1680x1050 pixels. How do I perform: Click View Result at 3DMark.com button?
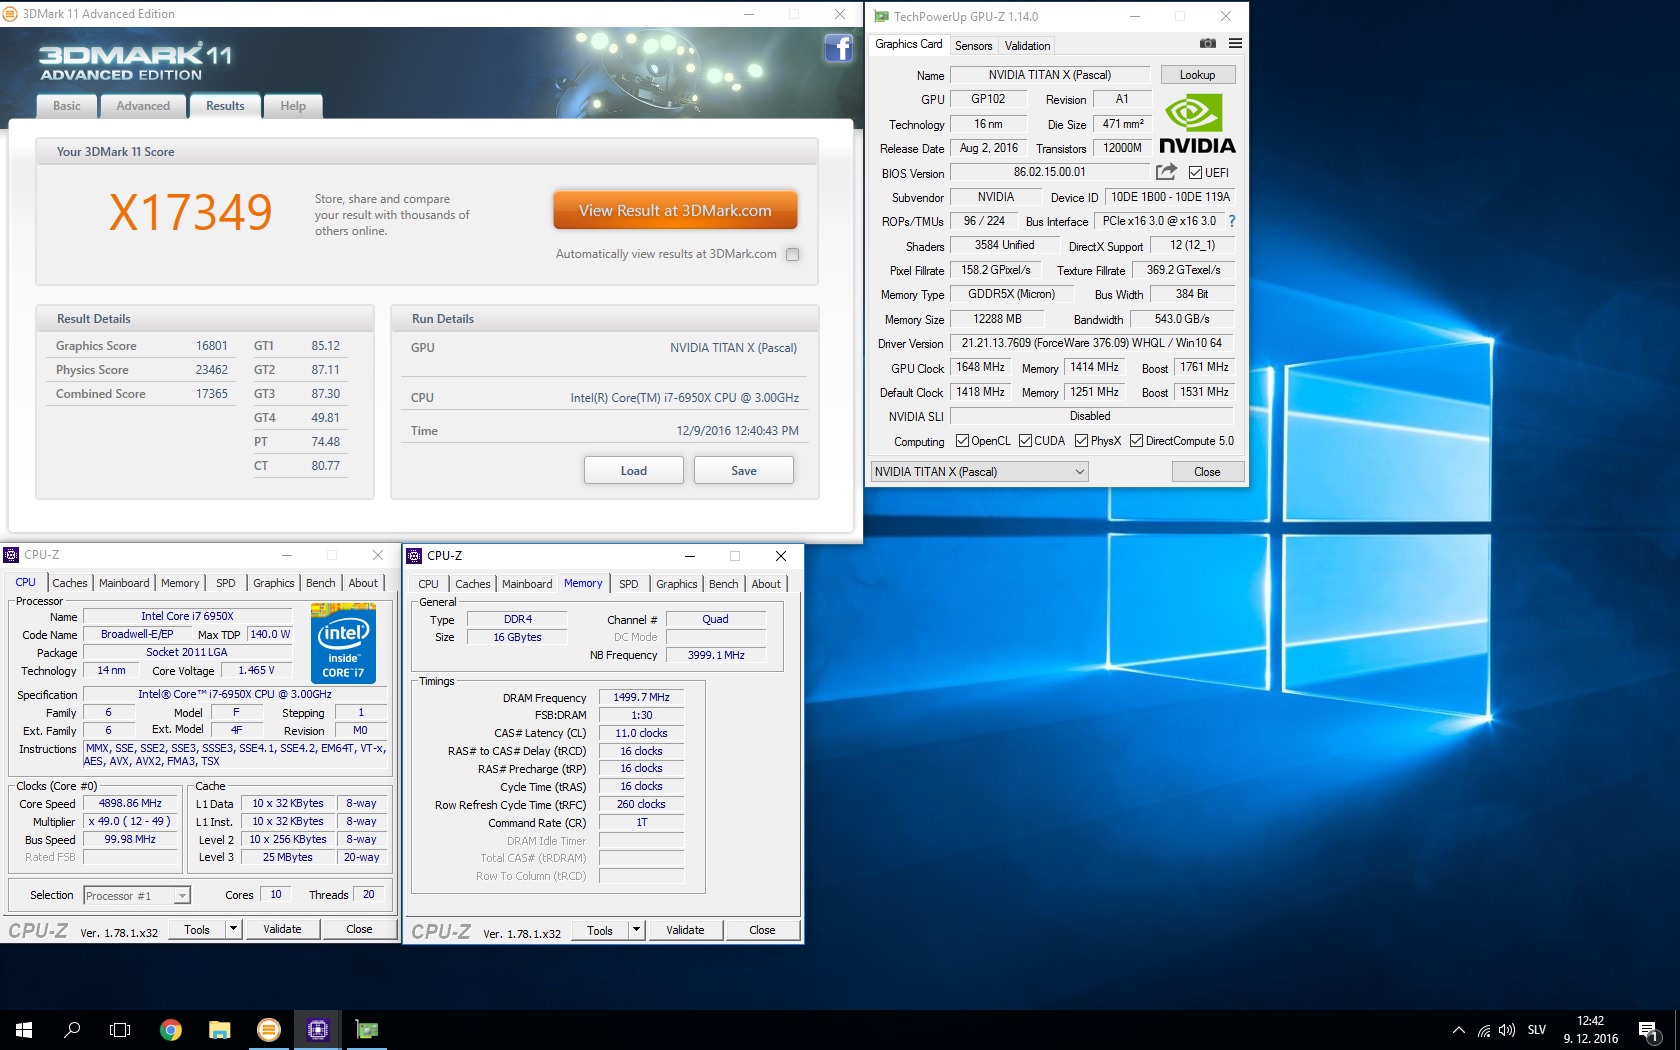pos(675,211)
